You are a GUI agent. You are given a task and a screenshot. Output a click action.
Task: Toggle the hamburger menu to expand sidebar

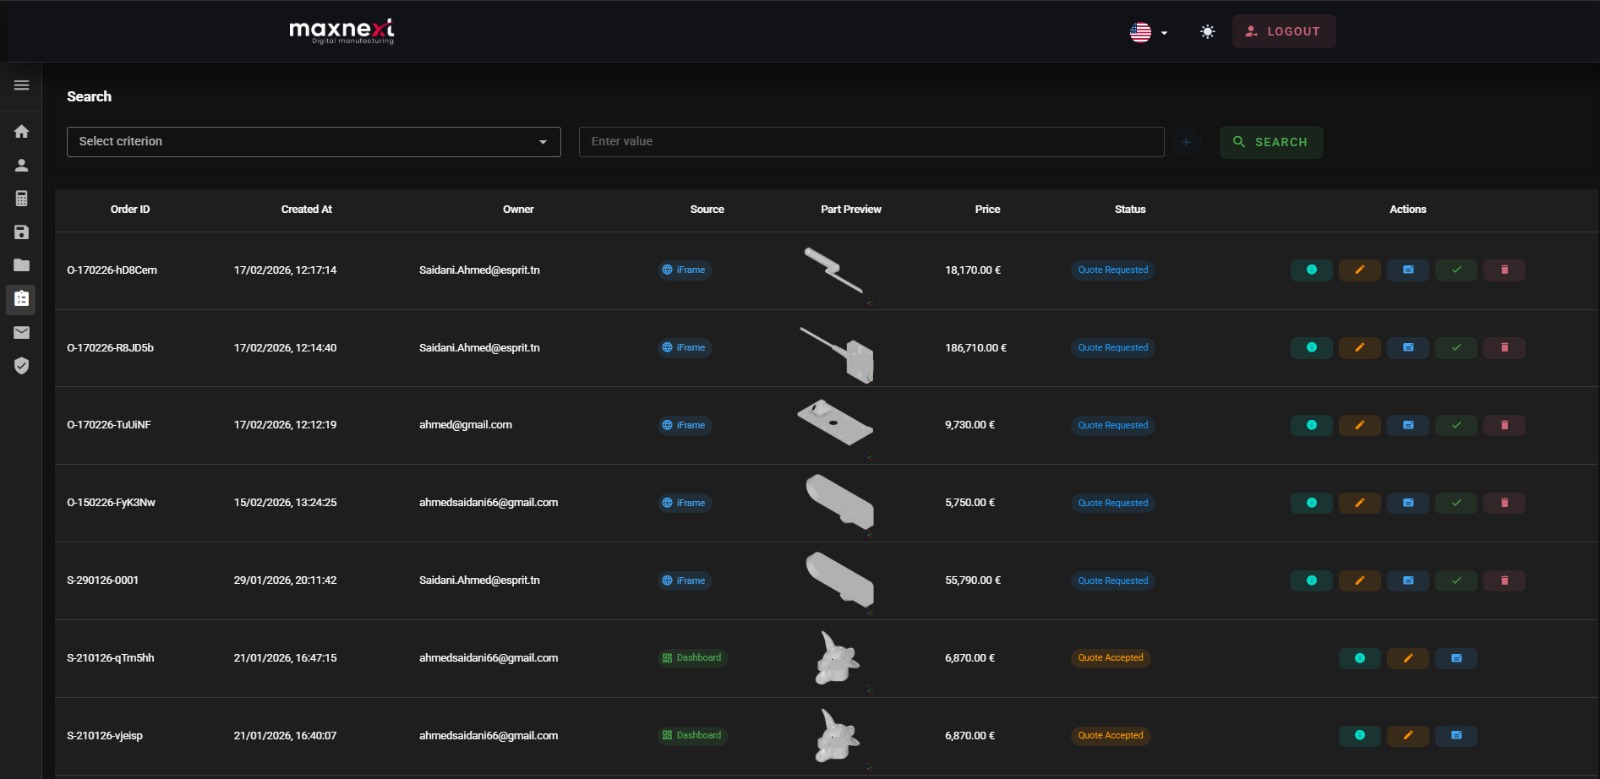click(x=21, y=85)
